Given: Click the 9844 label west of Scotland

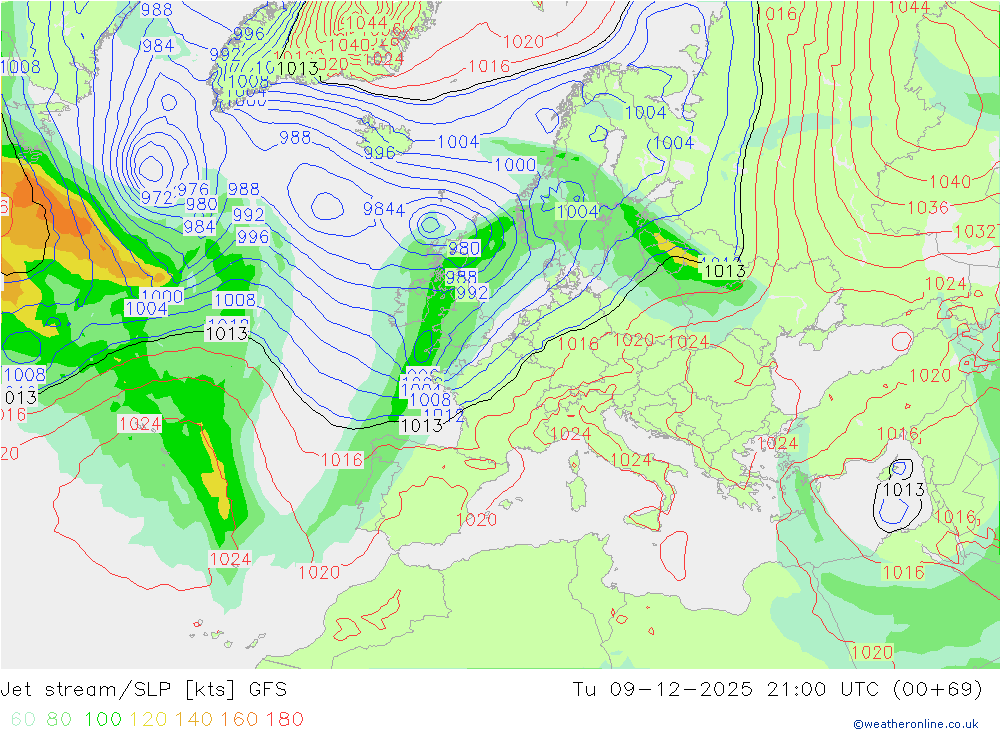Looking at the screenshot, I should [x=384, y=209].
